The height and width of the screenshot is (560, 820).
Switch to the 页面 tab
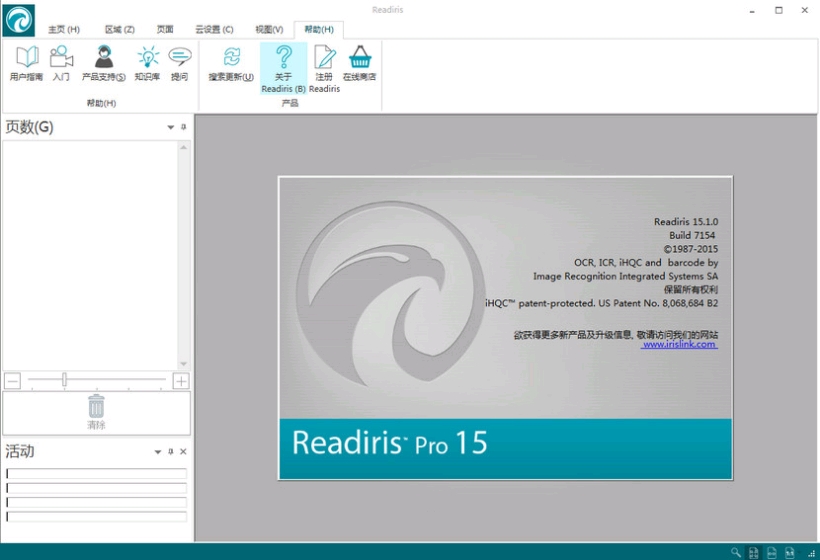(165, 29)
